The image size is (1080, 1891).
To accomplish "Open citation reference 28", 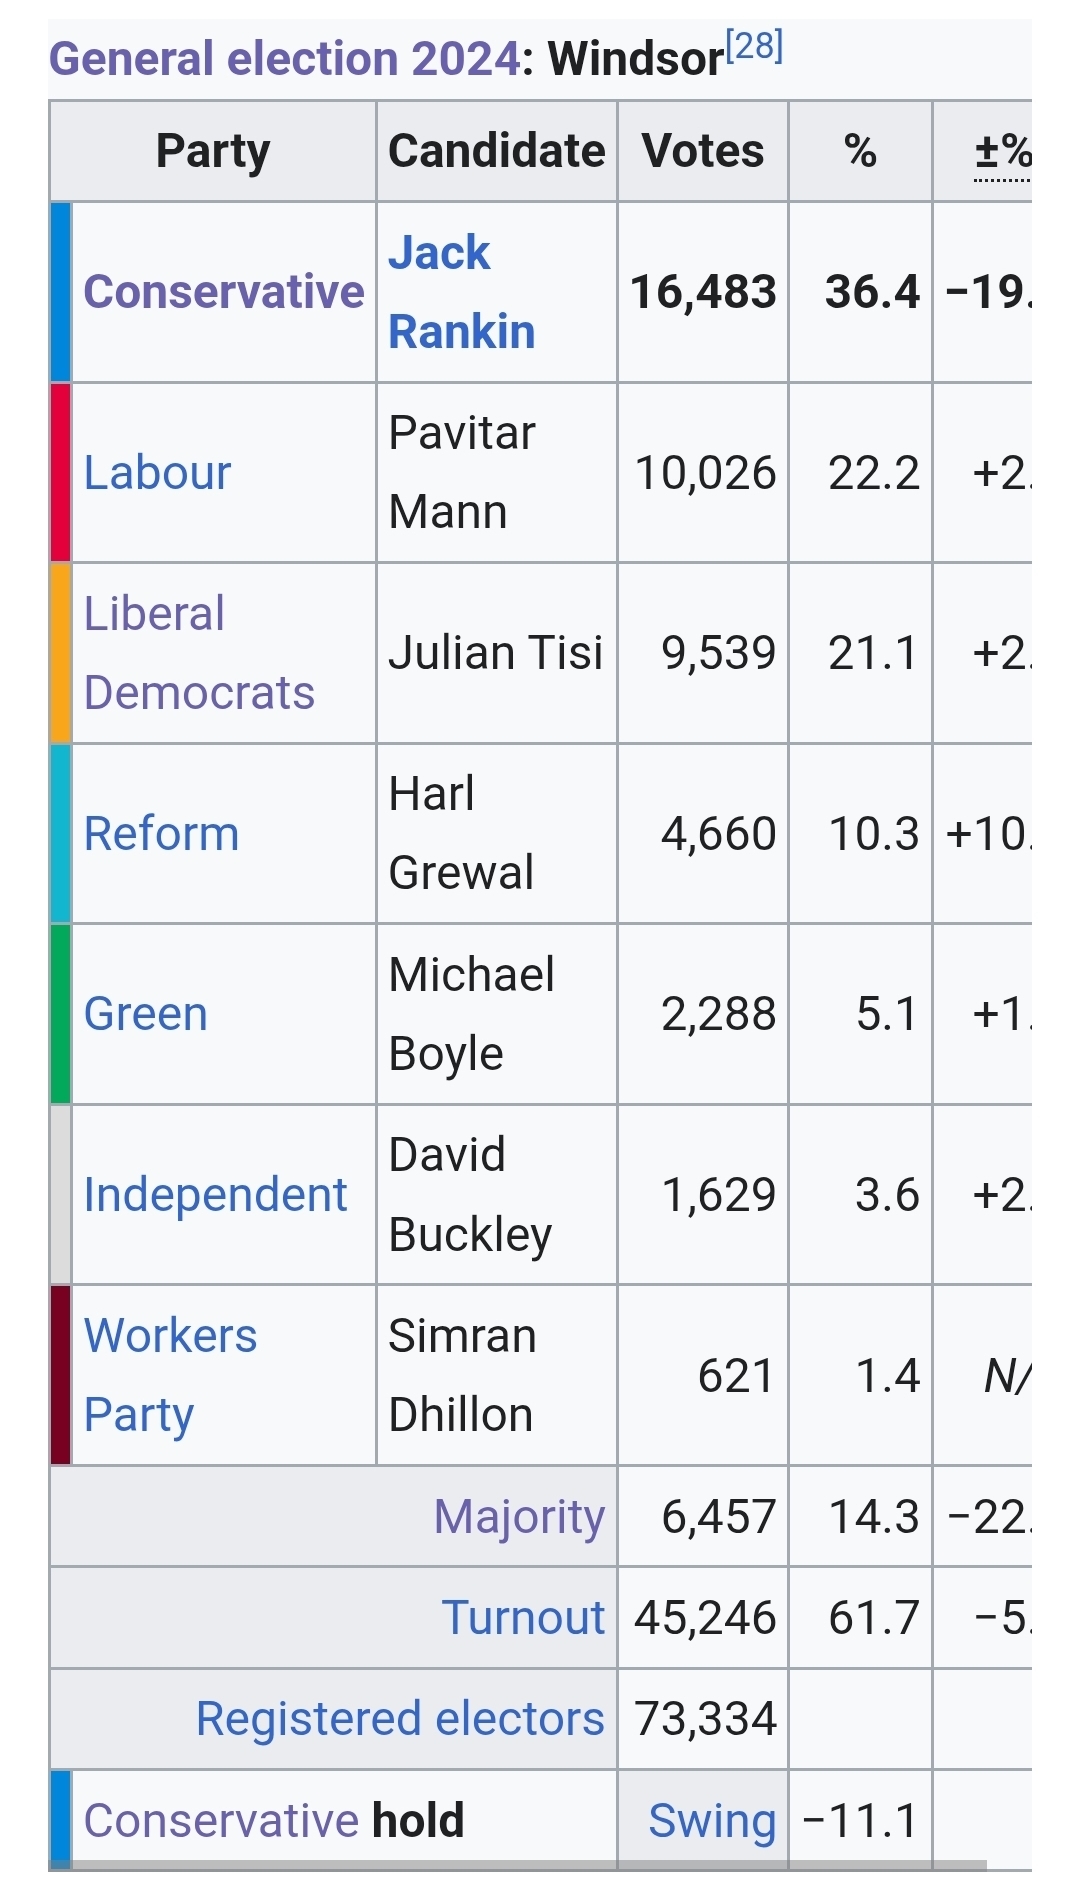I will [754, 46].
